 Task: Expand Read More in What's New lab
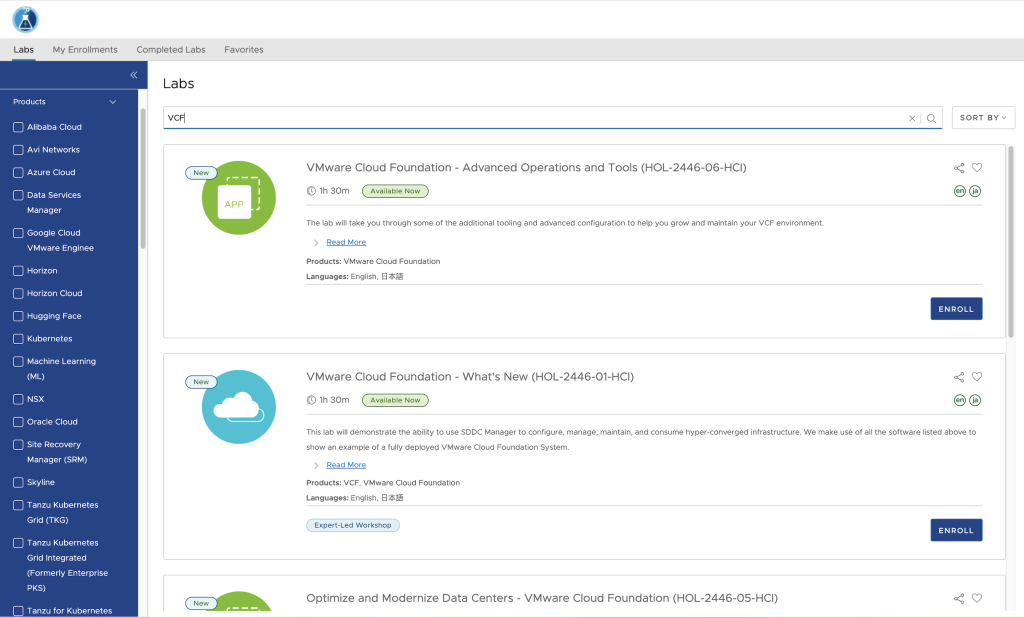346,465
